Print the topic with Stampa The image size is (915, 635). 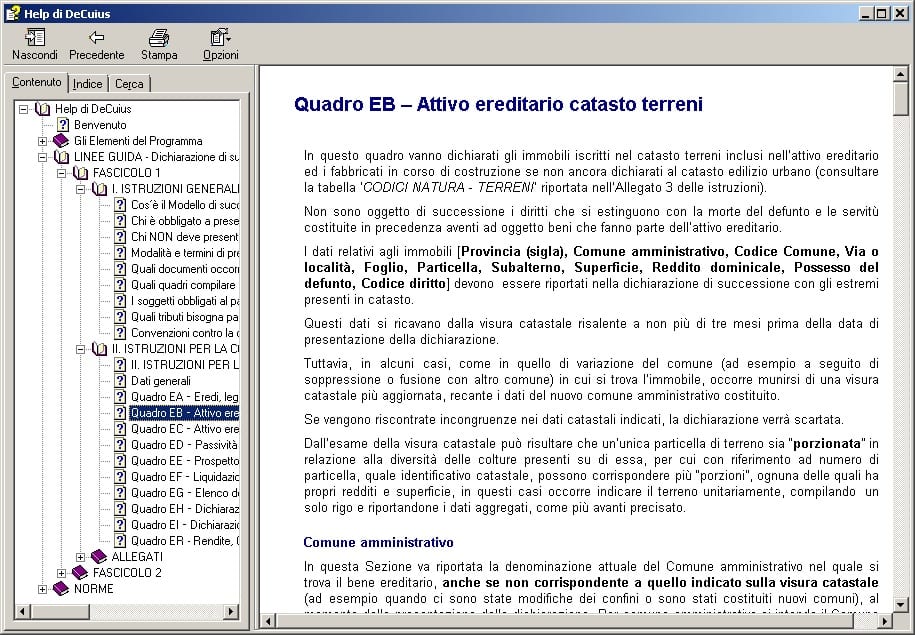point(159,38)
